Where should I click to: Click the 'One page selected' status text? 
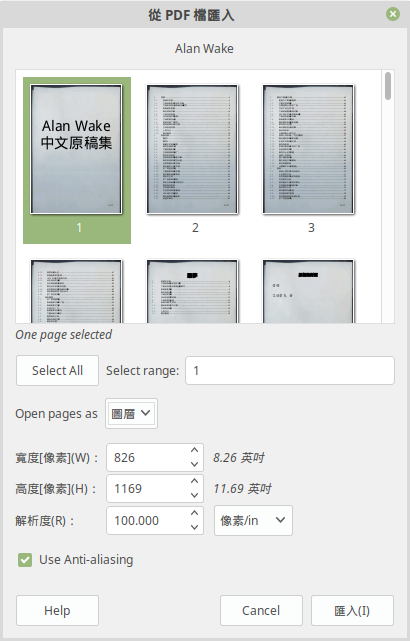click(63, 335)
